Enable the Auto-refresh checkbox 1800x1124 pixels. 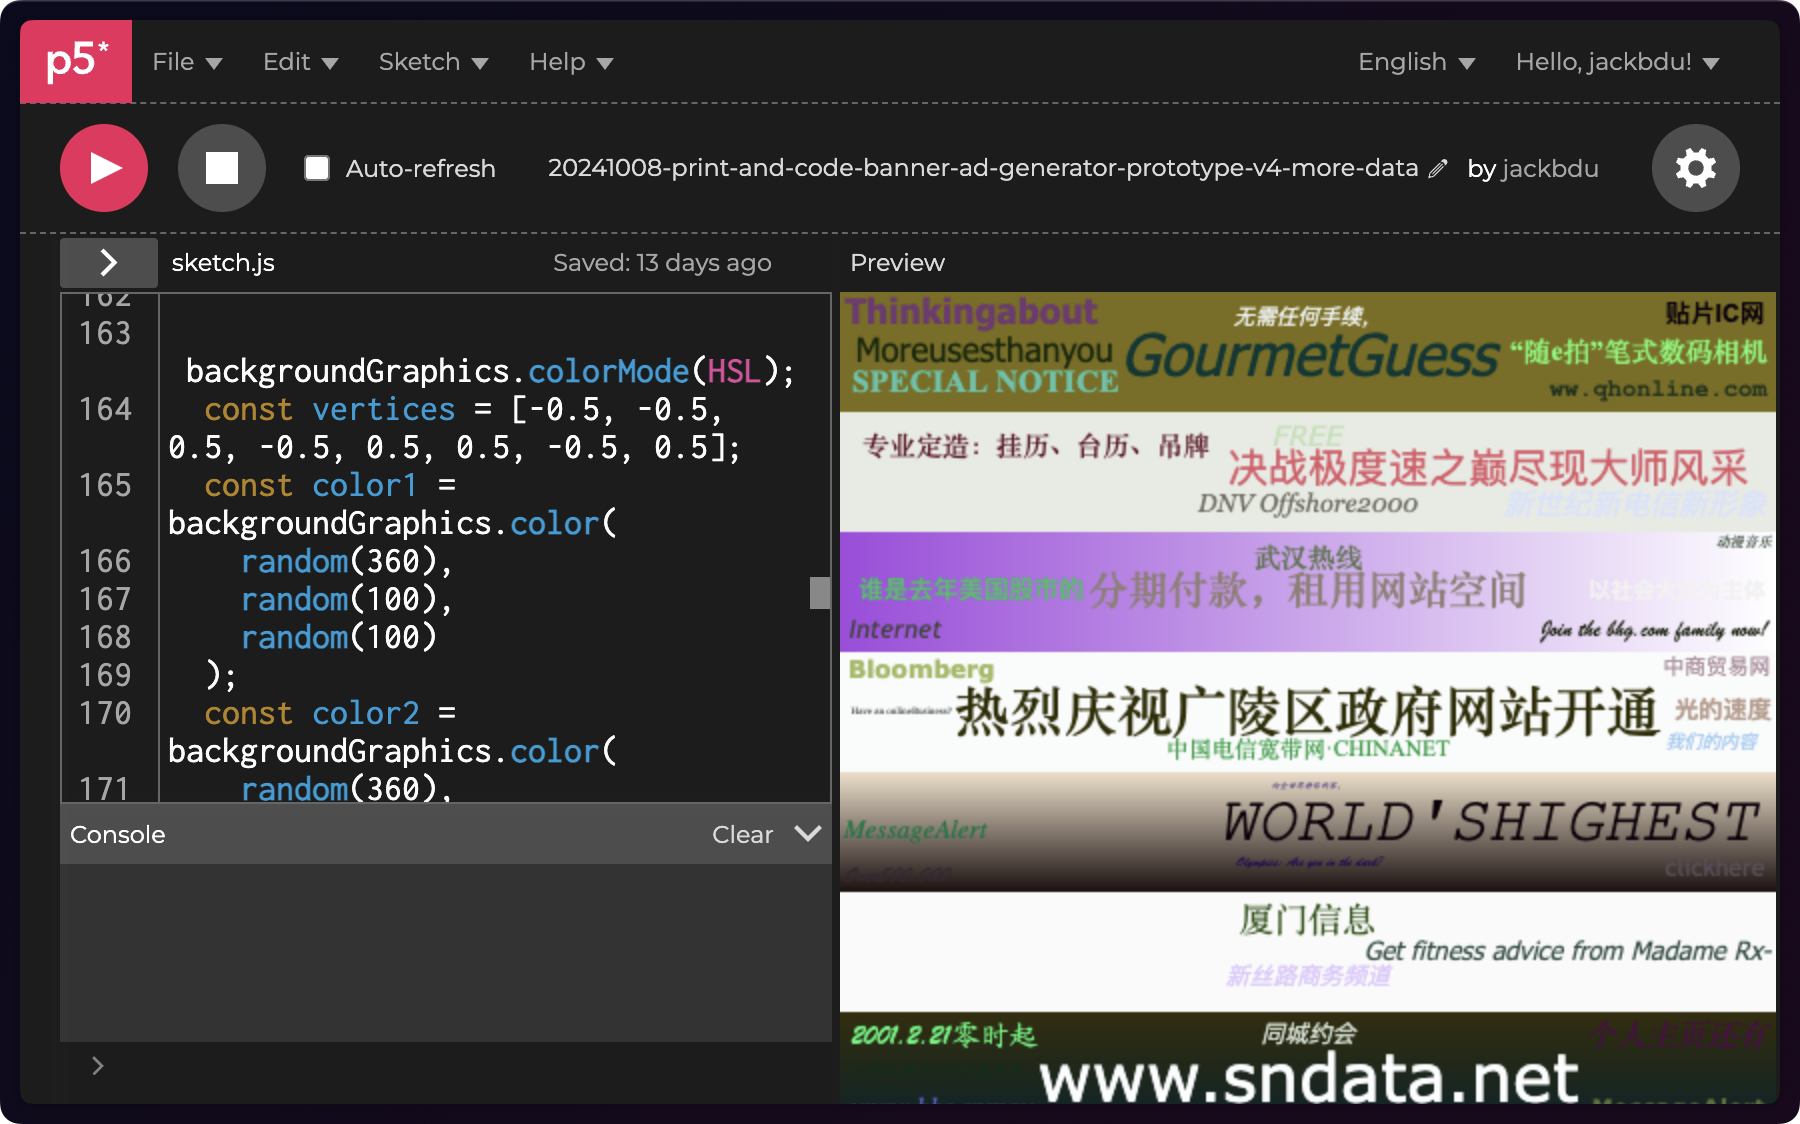(x=317, y=168)
